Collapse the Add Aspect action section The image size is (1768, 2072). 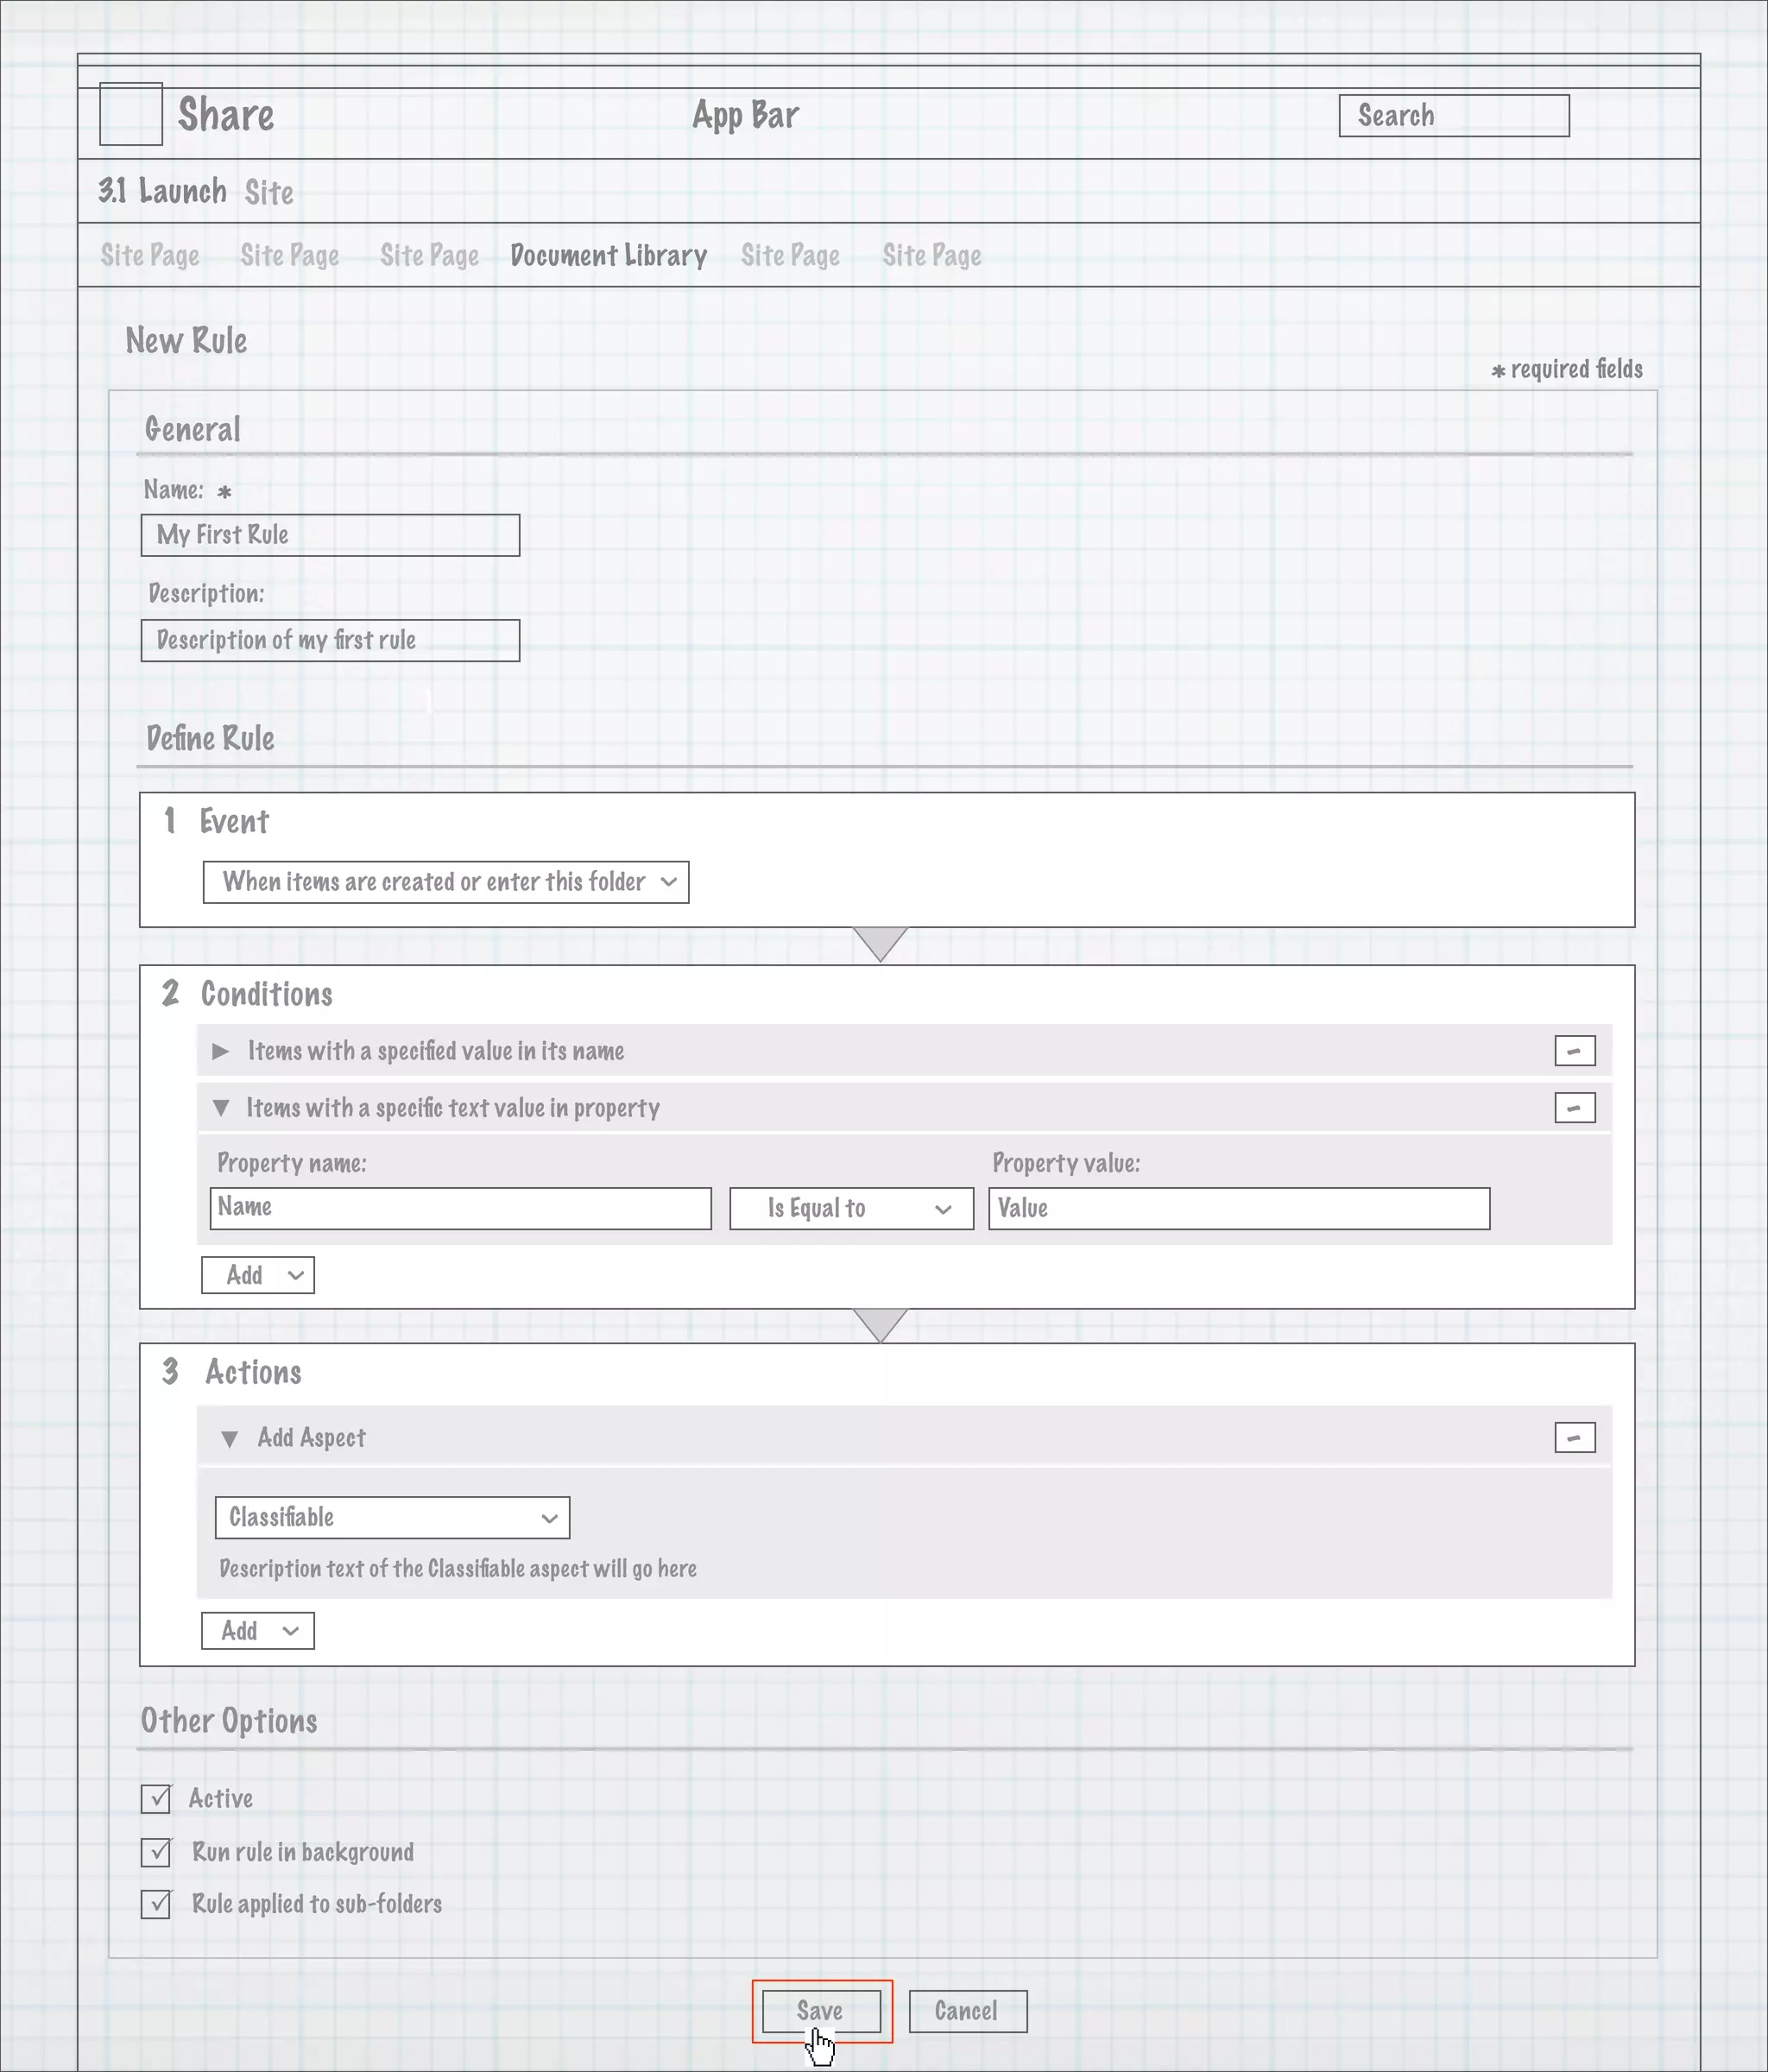pos(229,1439)
